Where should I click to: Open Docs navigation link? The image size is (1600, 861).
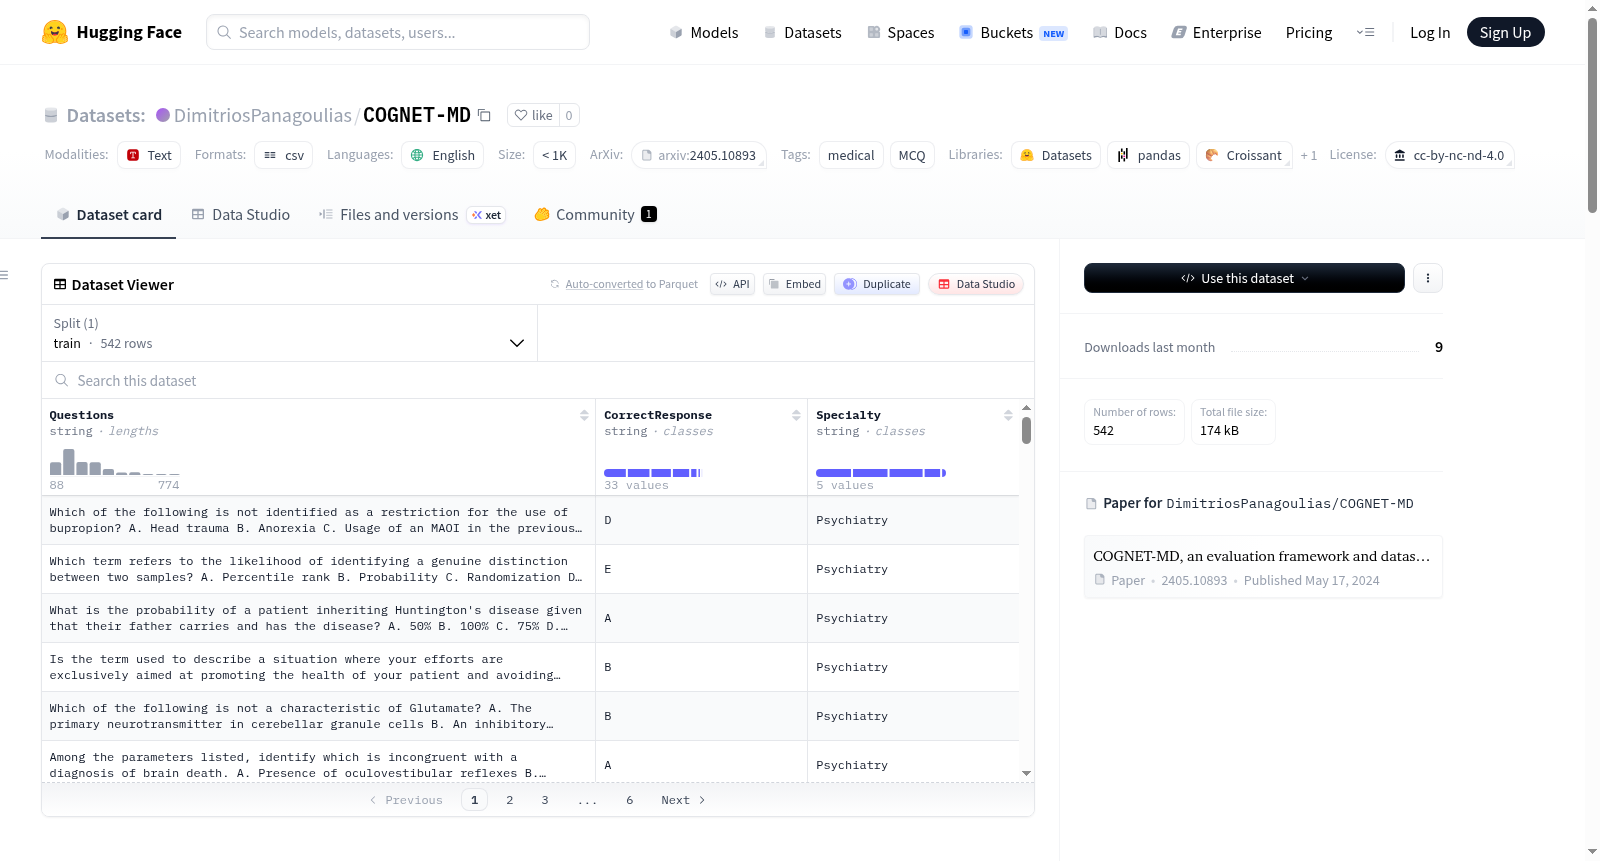1119,32
